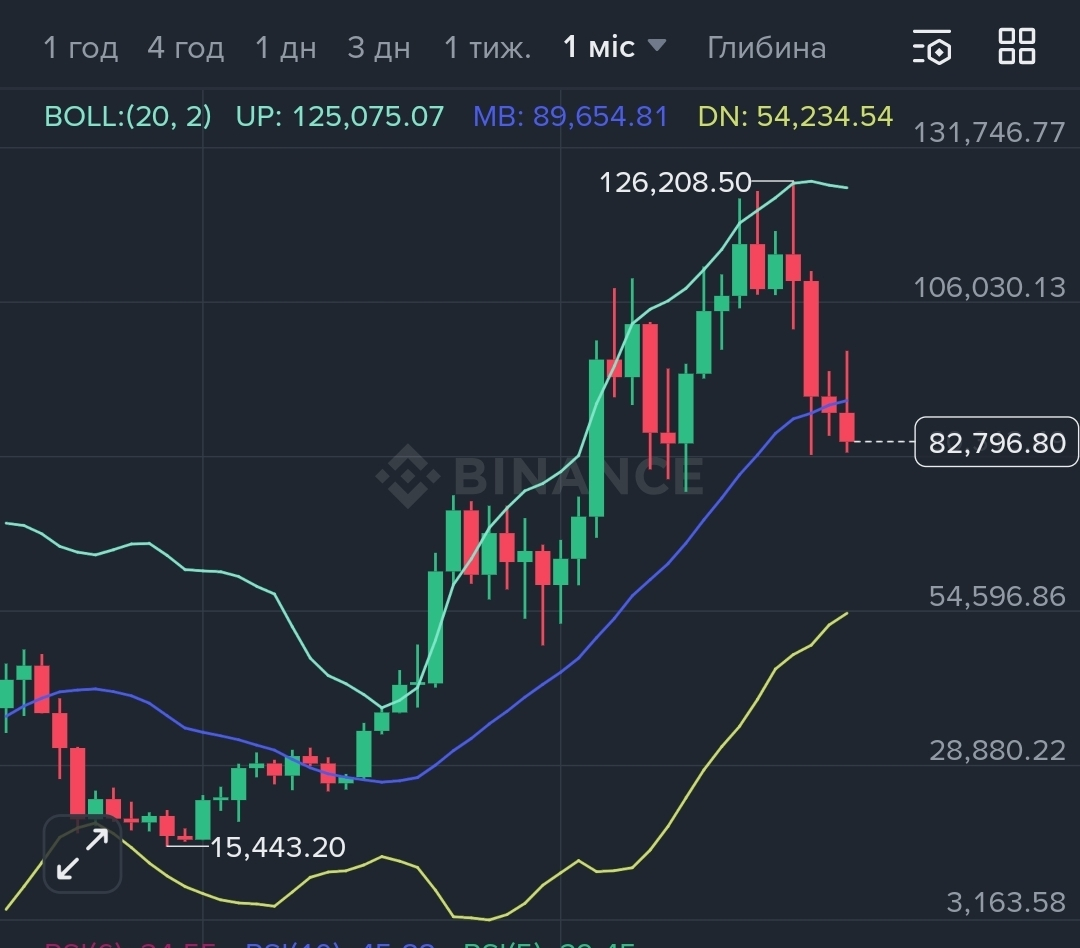Tap the axis value 131,746.77
The image size is (1080, 948).
tap(989, 132)
